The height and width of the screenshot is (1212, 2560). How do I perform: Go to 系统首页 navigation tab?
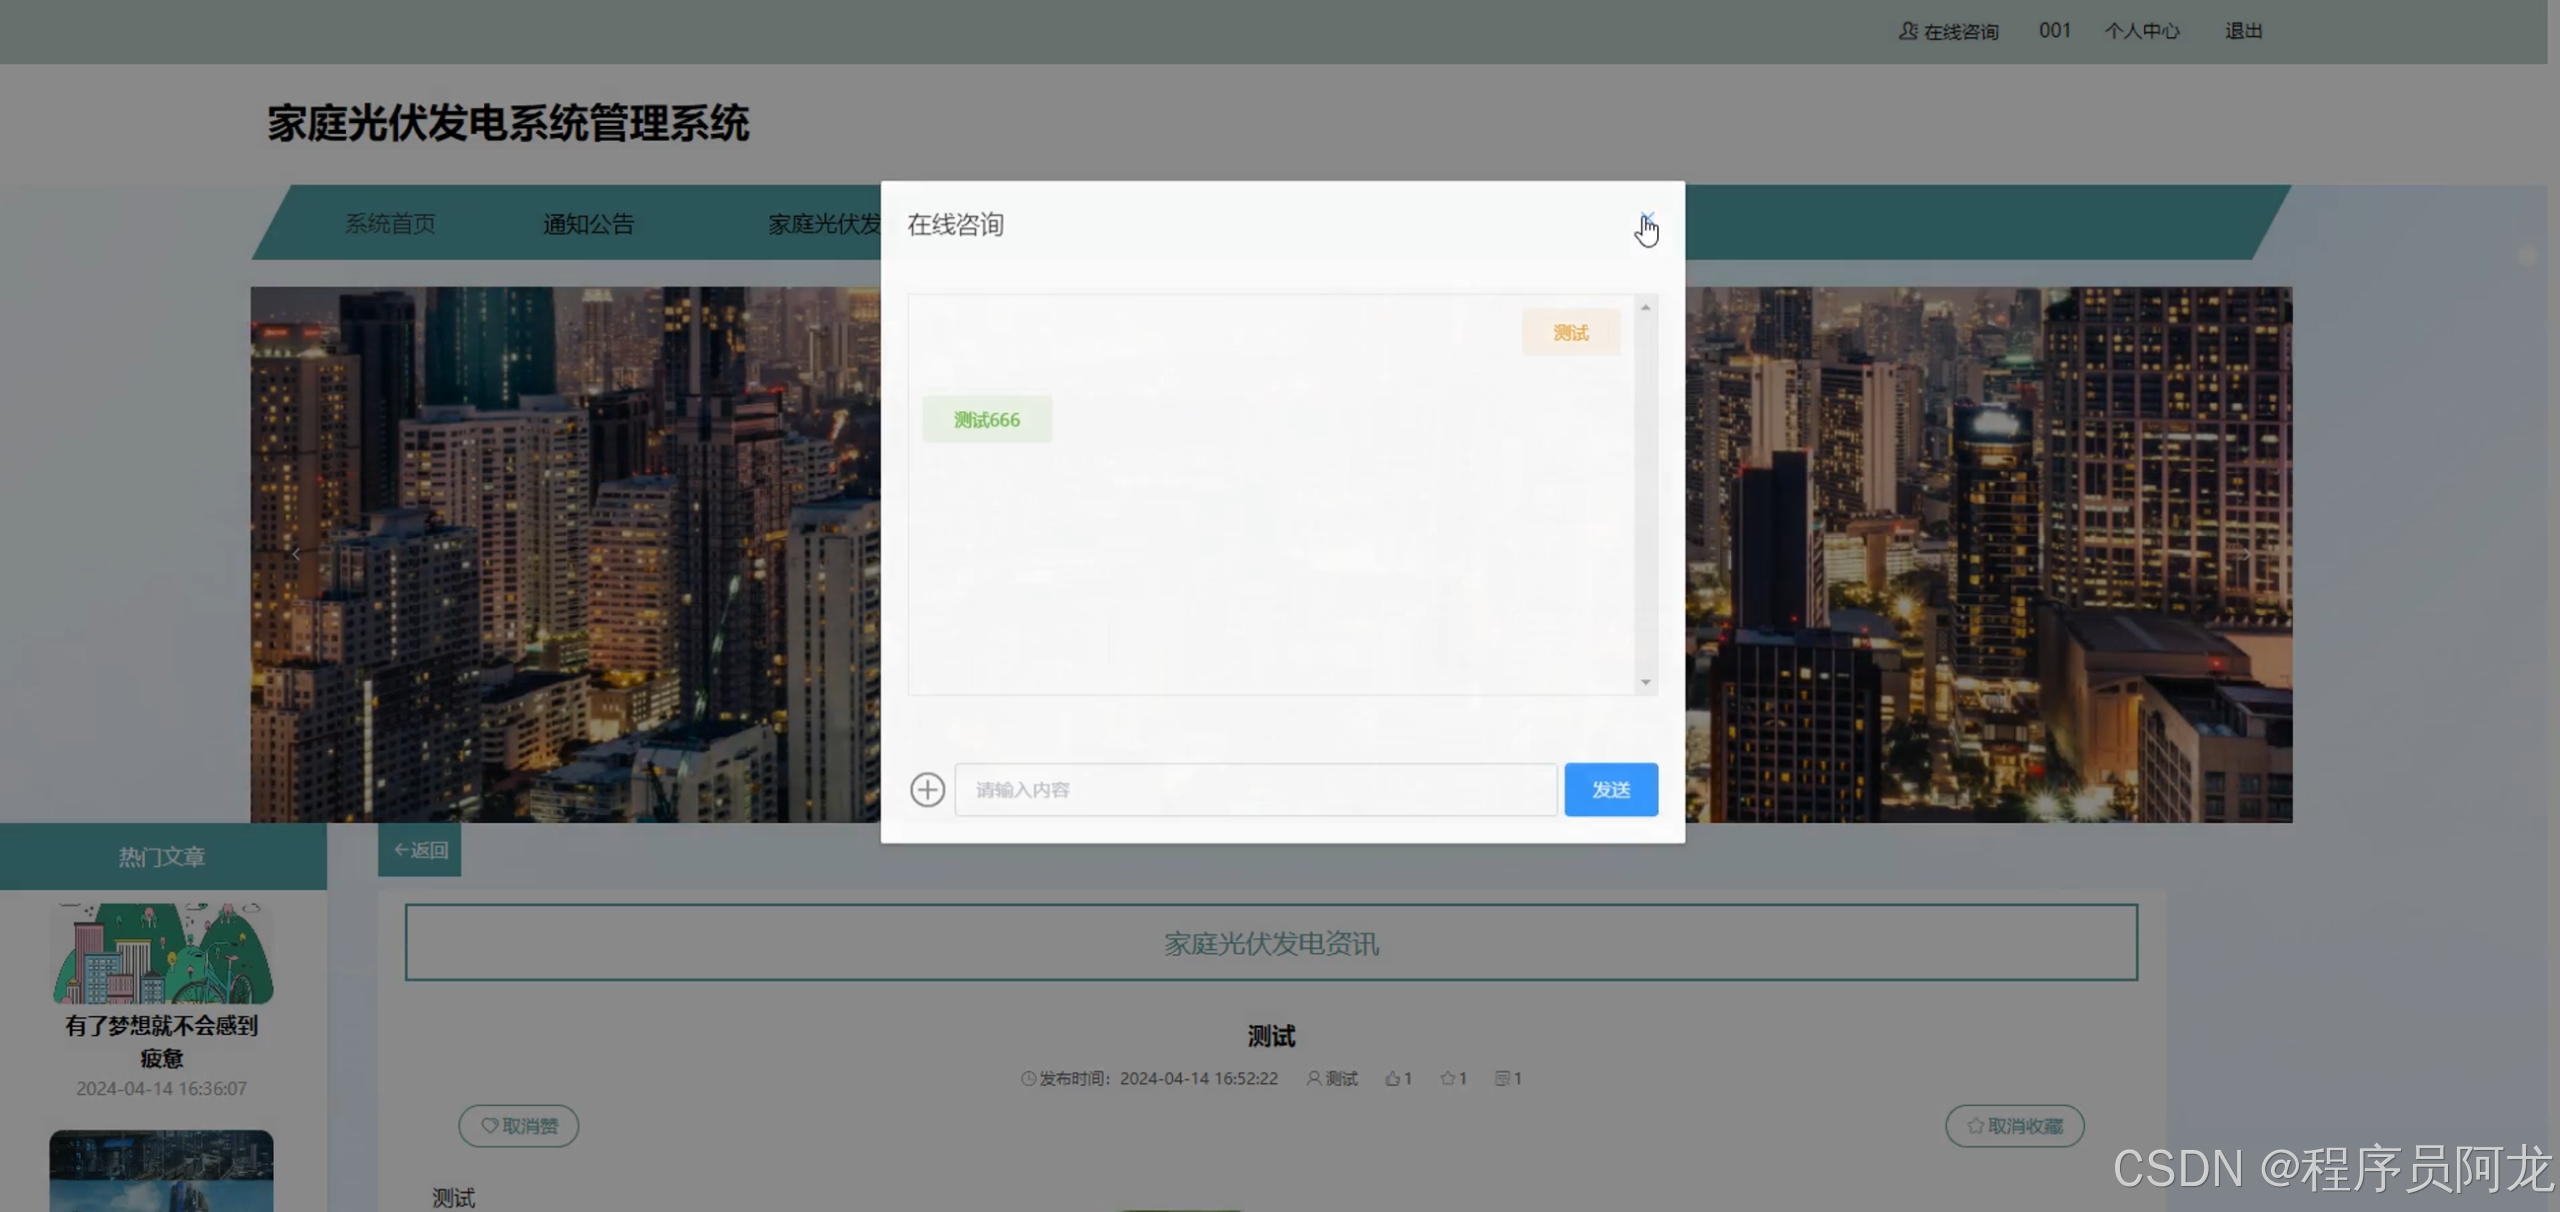click(390, 223)
